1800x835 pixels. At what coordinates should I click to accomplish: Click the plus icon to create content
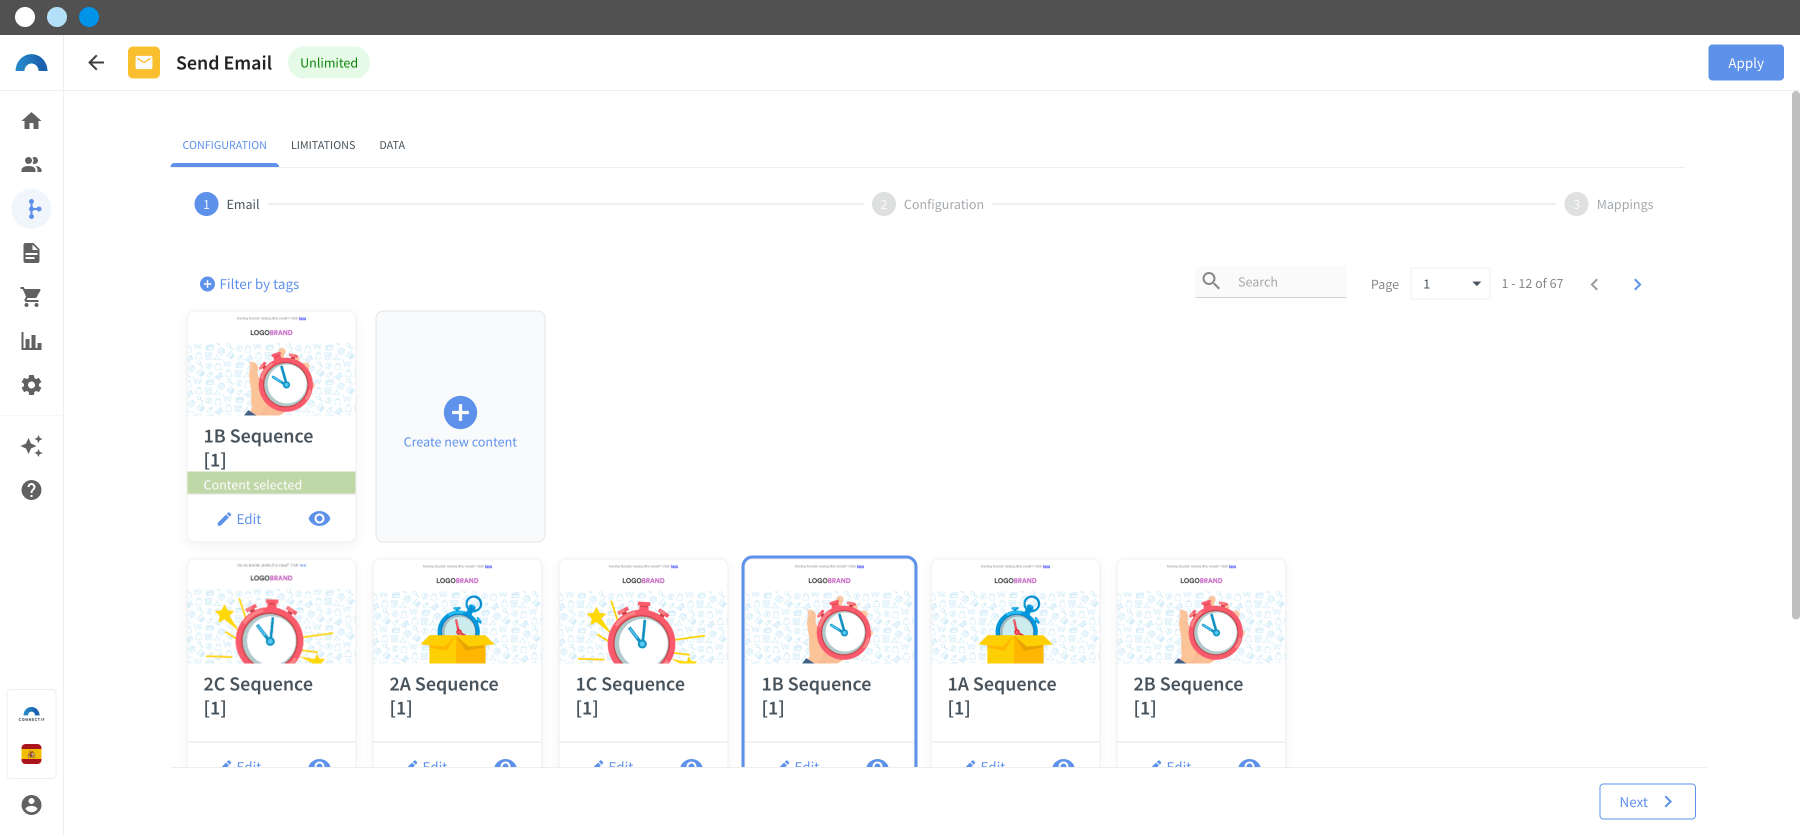(460, 412)
